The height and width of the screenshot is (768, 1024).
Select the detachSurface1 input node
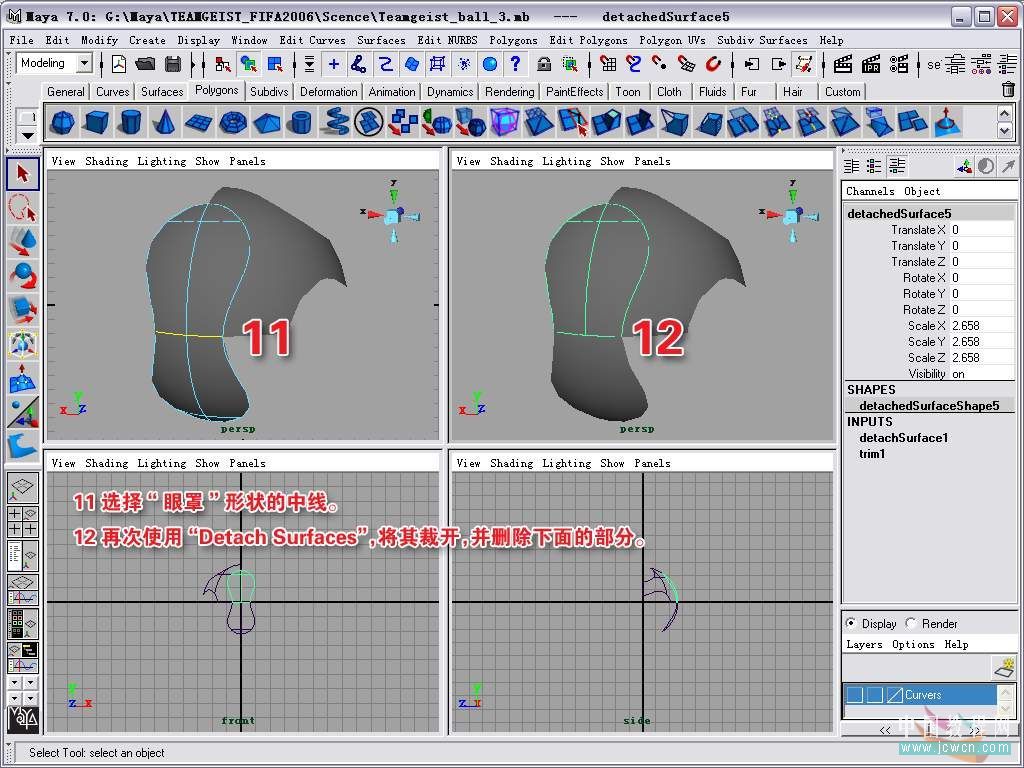[x=903, y=438]
